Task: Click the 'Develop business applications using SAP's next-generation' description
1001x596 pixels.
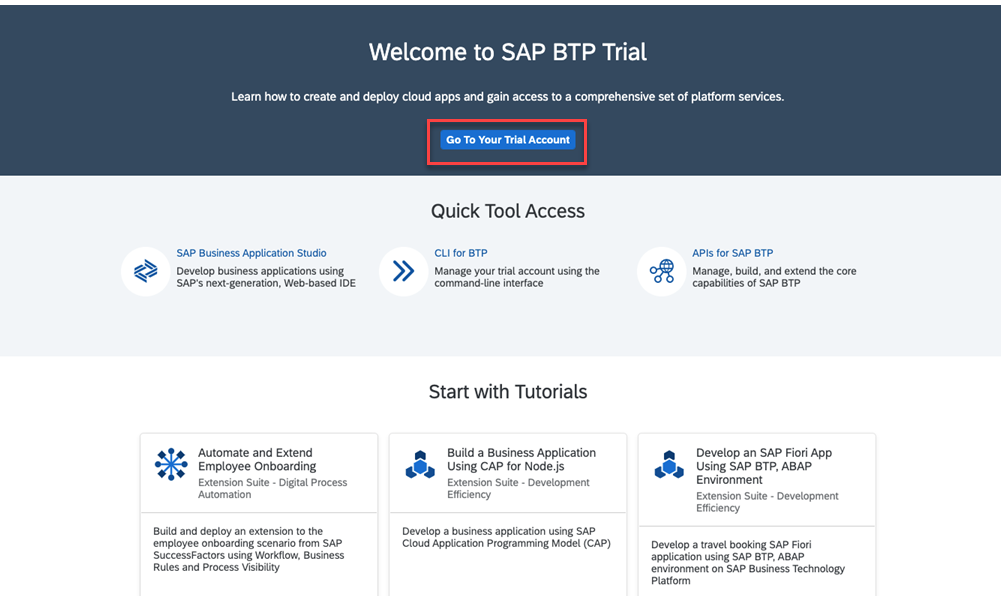Action: (x=266, y=277)
